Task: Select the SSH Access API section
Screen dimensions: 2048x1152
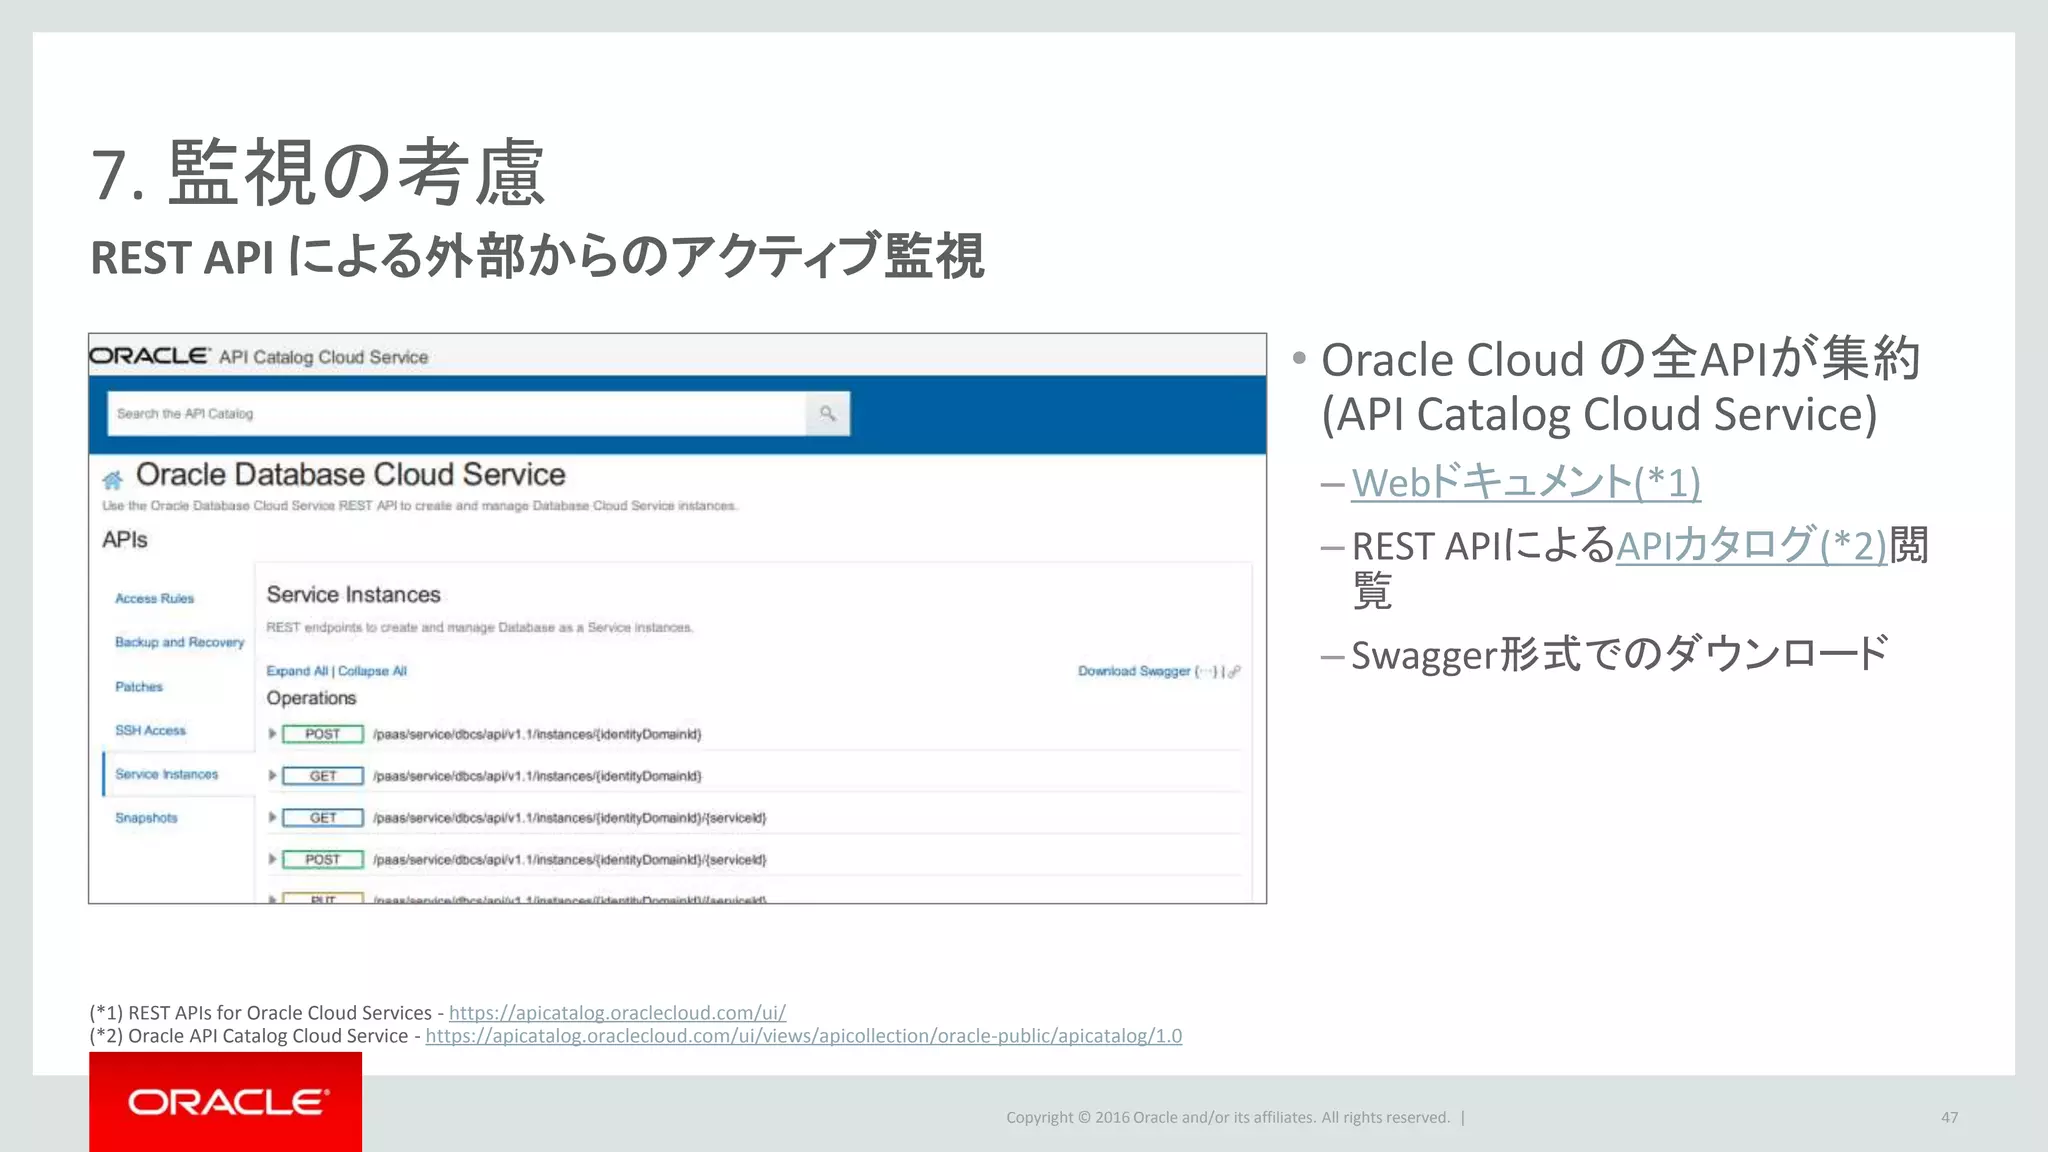Action: click(x=150, y=730)
